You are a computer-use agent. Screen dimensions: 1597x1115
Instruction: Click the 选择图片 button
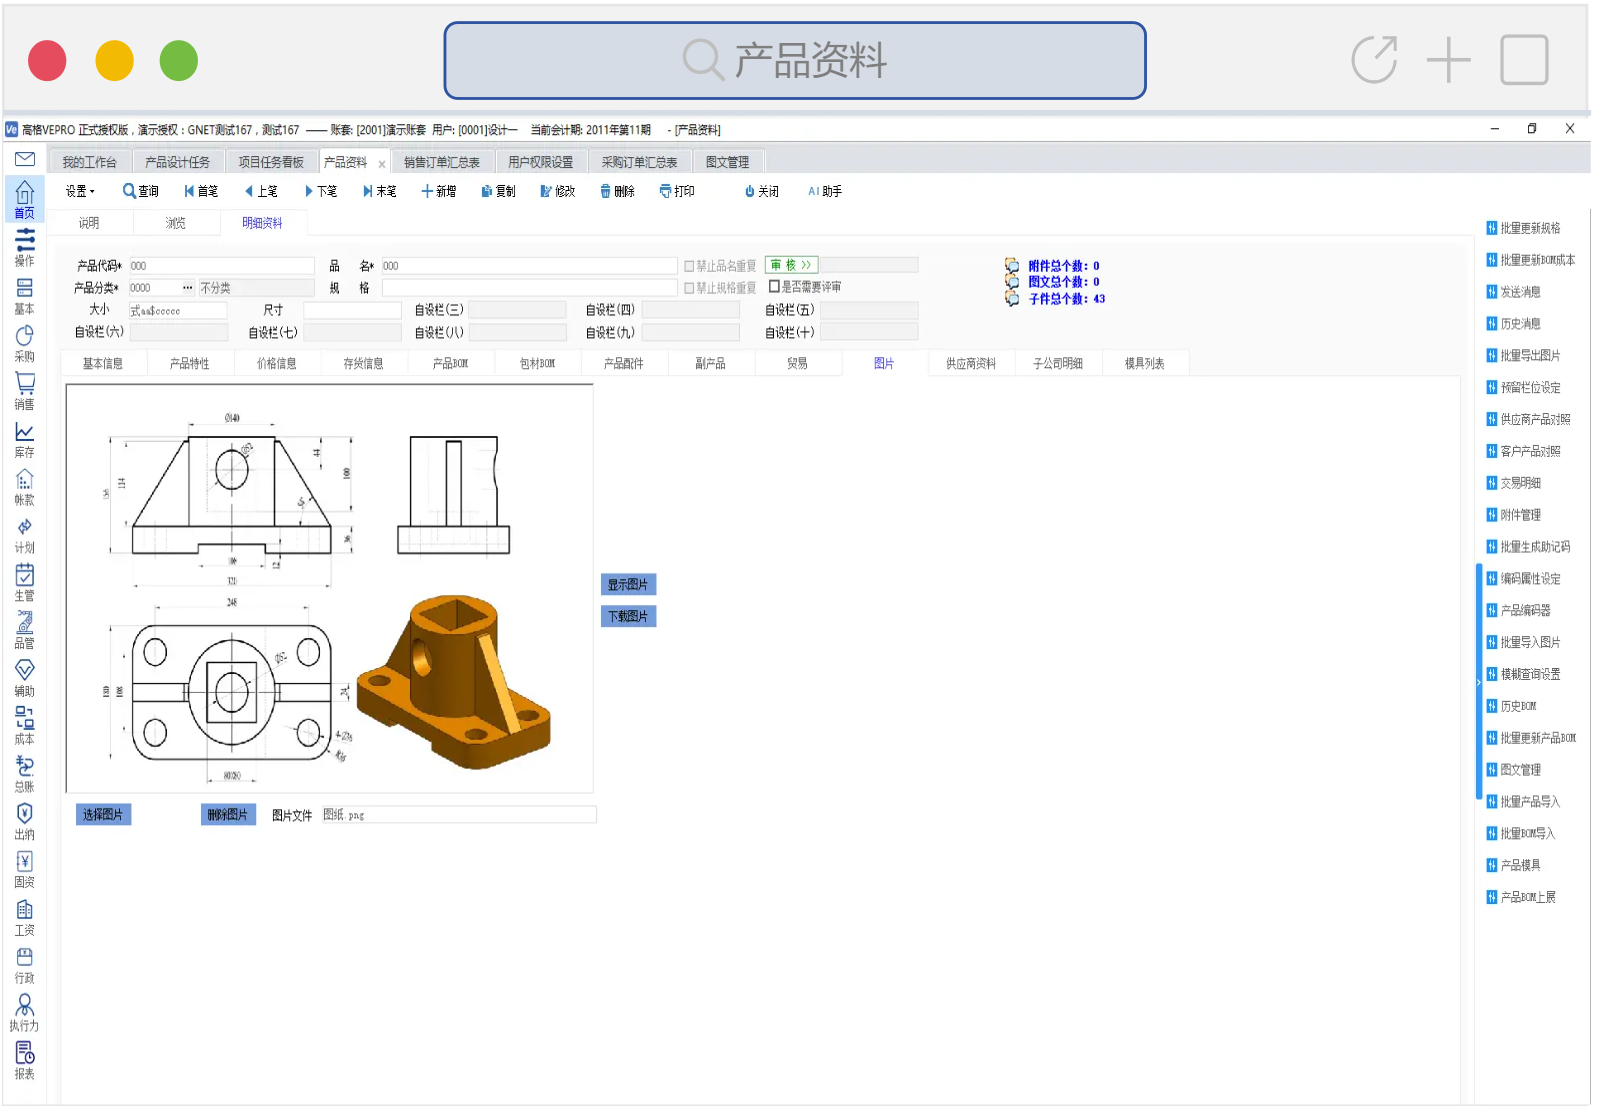[103, 815]
